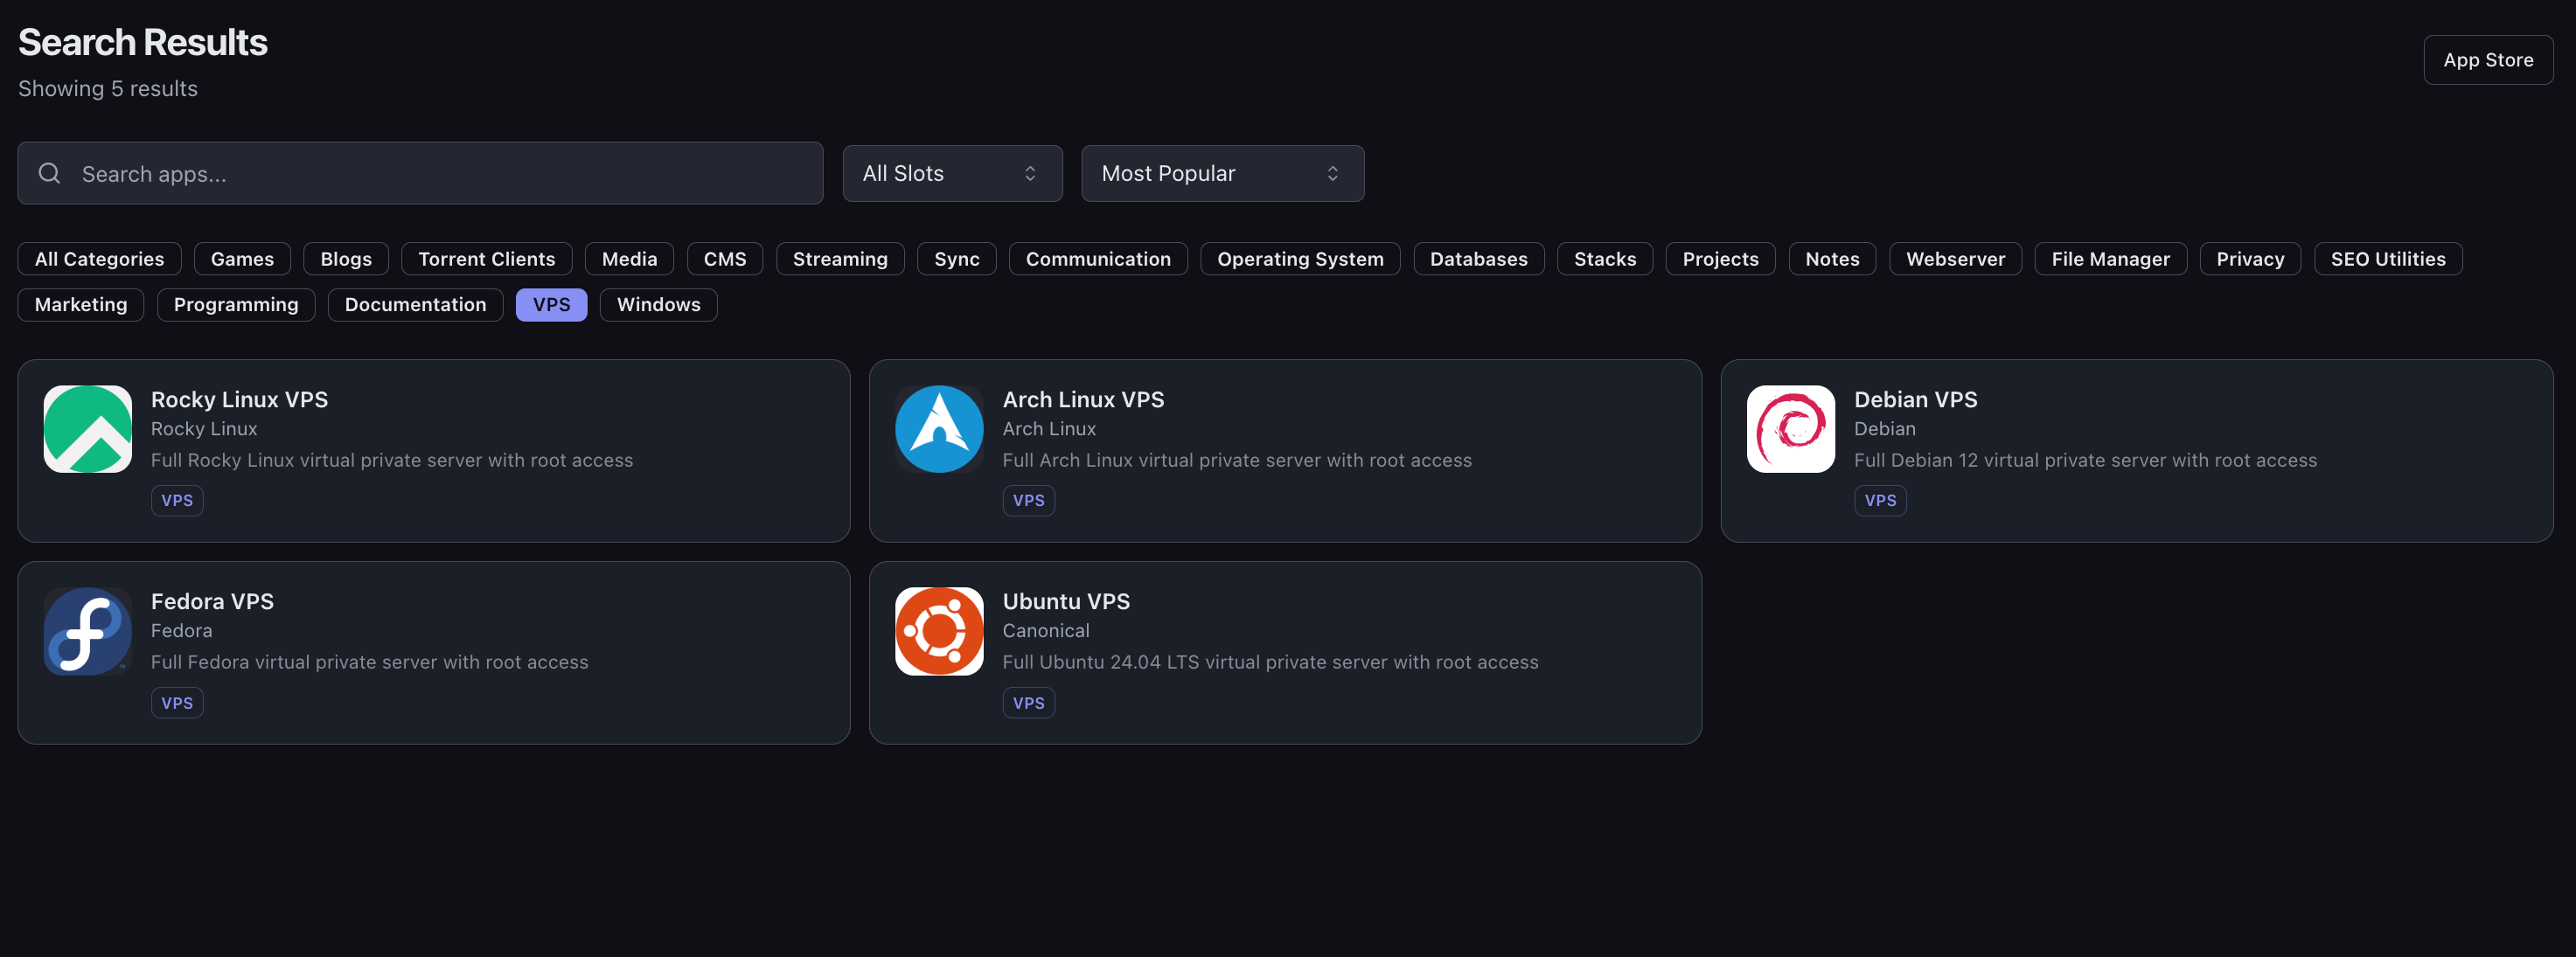Filter by File Manager category
The image size is (2576, 957).
(x=2110, y=259)
